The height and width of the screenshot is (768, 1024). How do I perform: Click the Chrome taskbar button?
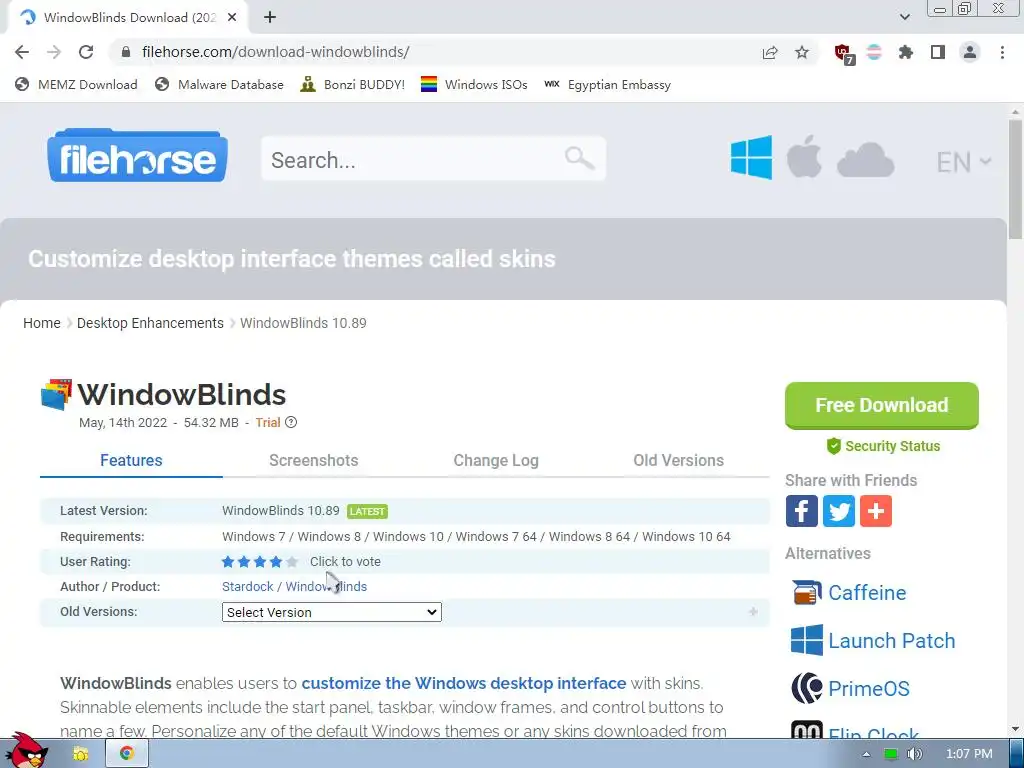click(126, 754)
